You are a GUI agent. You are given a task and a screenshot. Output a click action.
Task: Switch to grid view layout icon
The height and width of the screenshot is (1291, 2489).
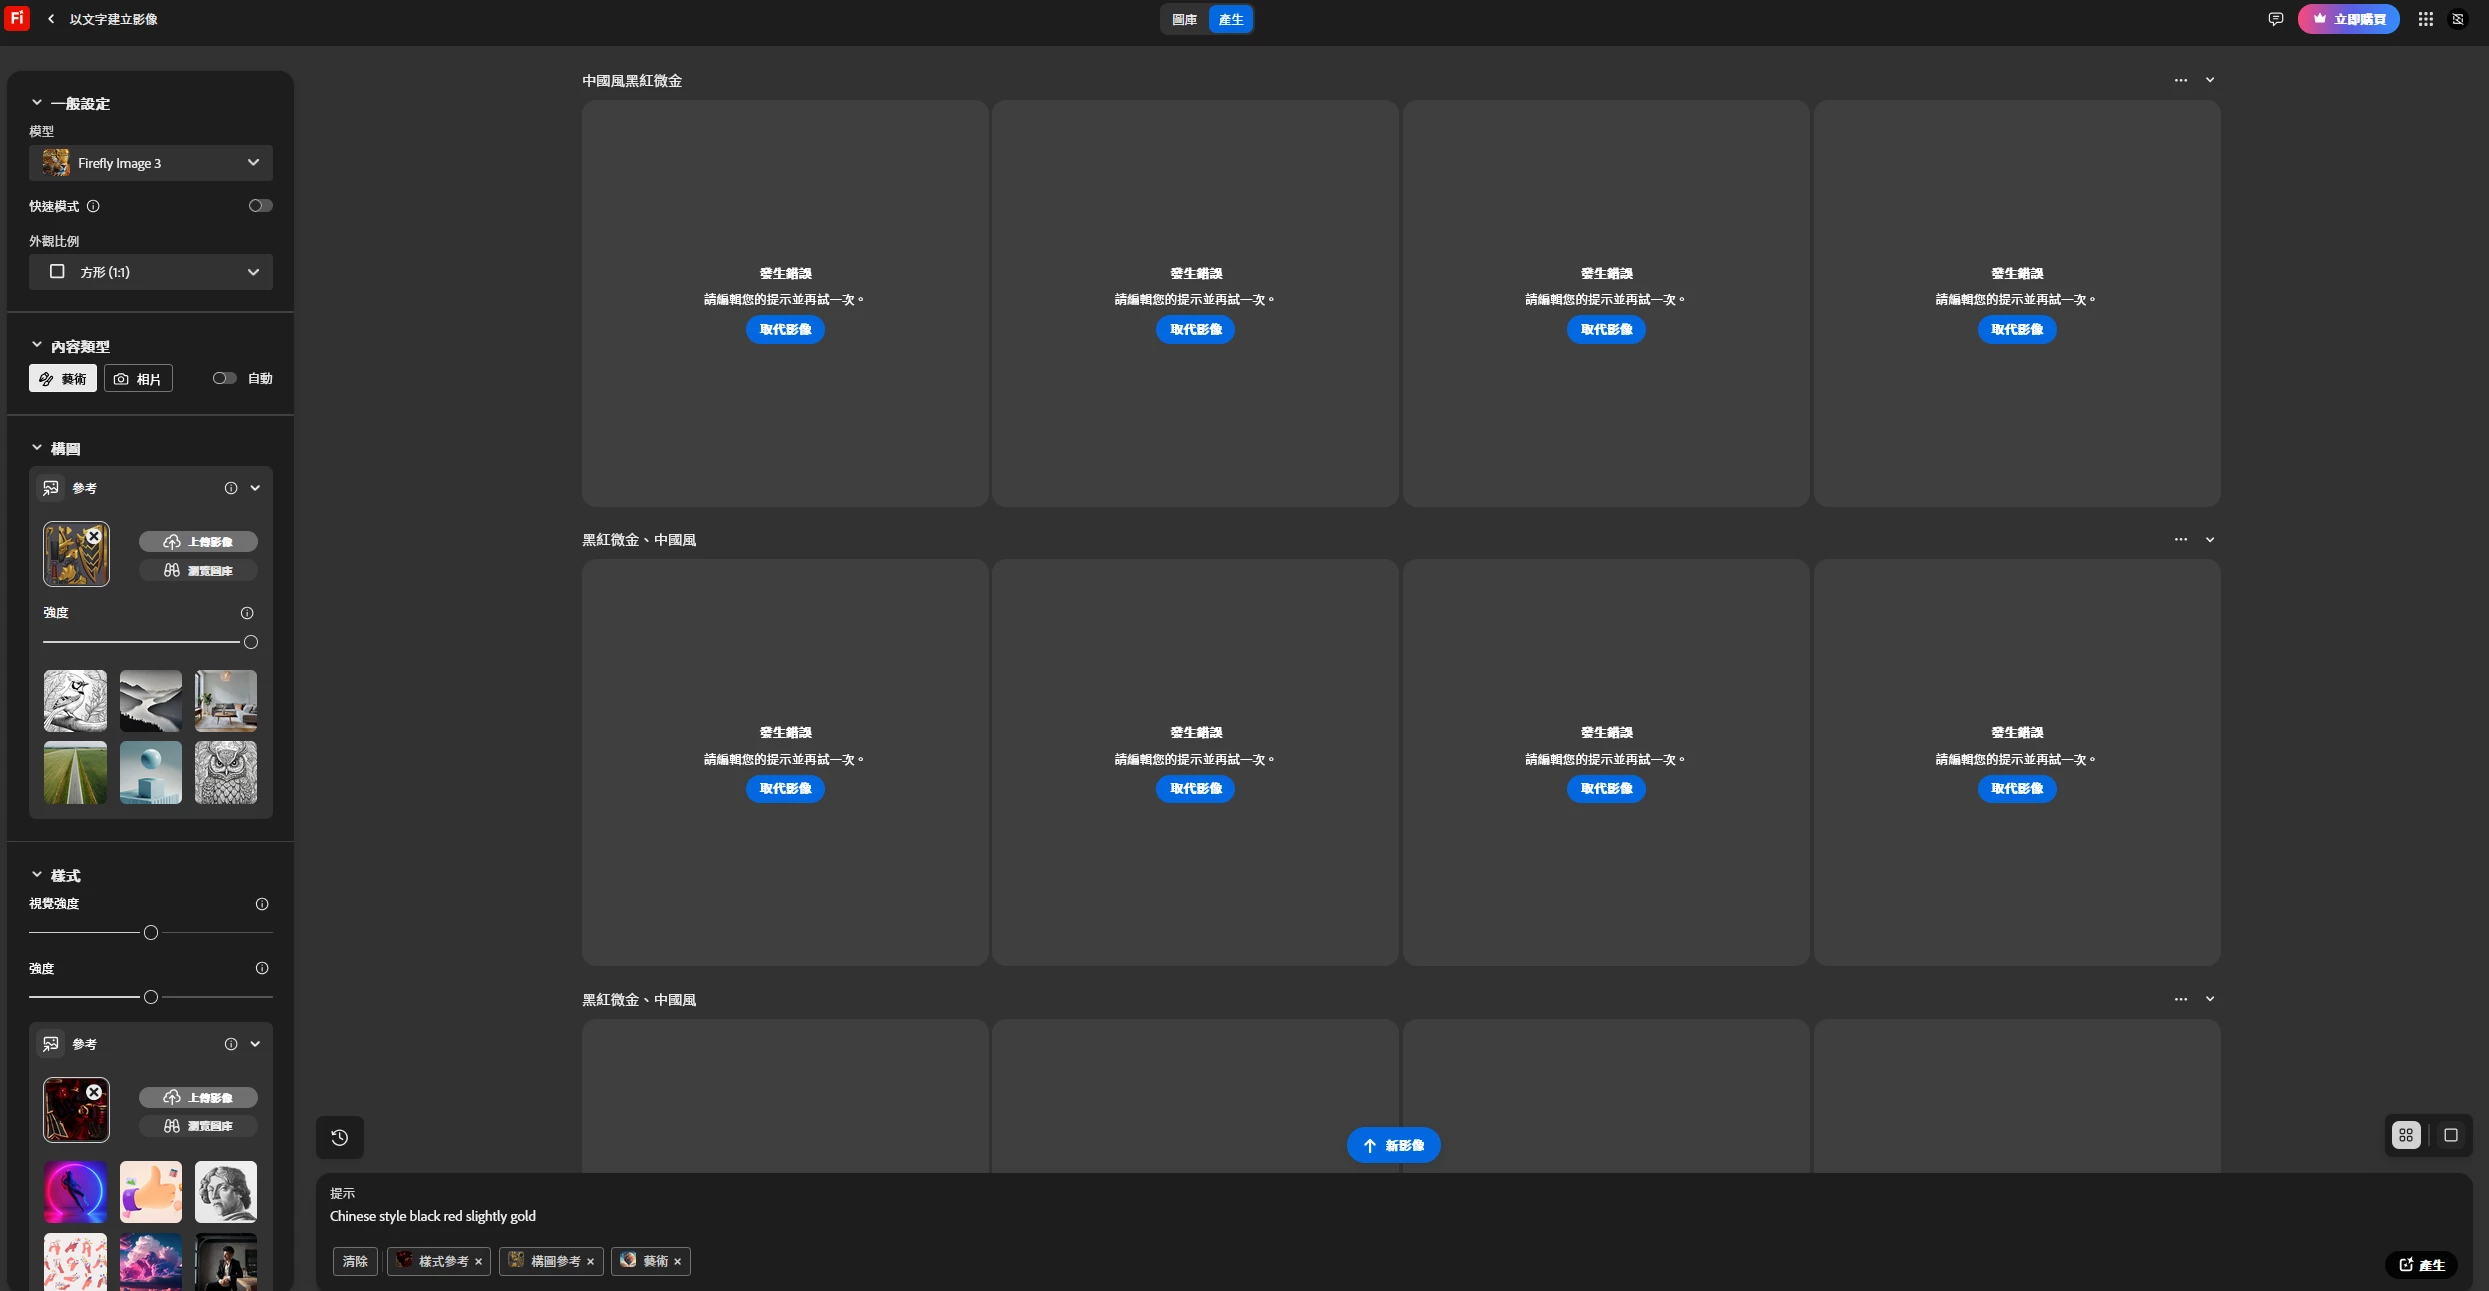click(x=2406, y=1135)
